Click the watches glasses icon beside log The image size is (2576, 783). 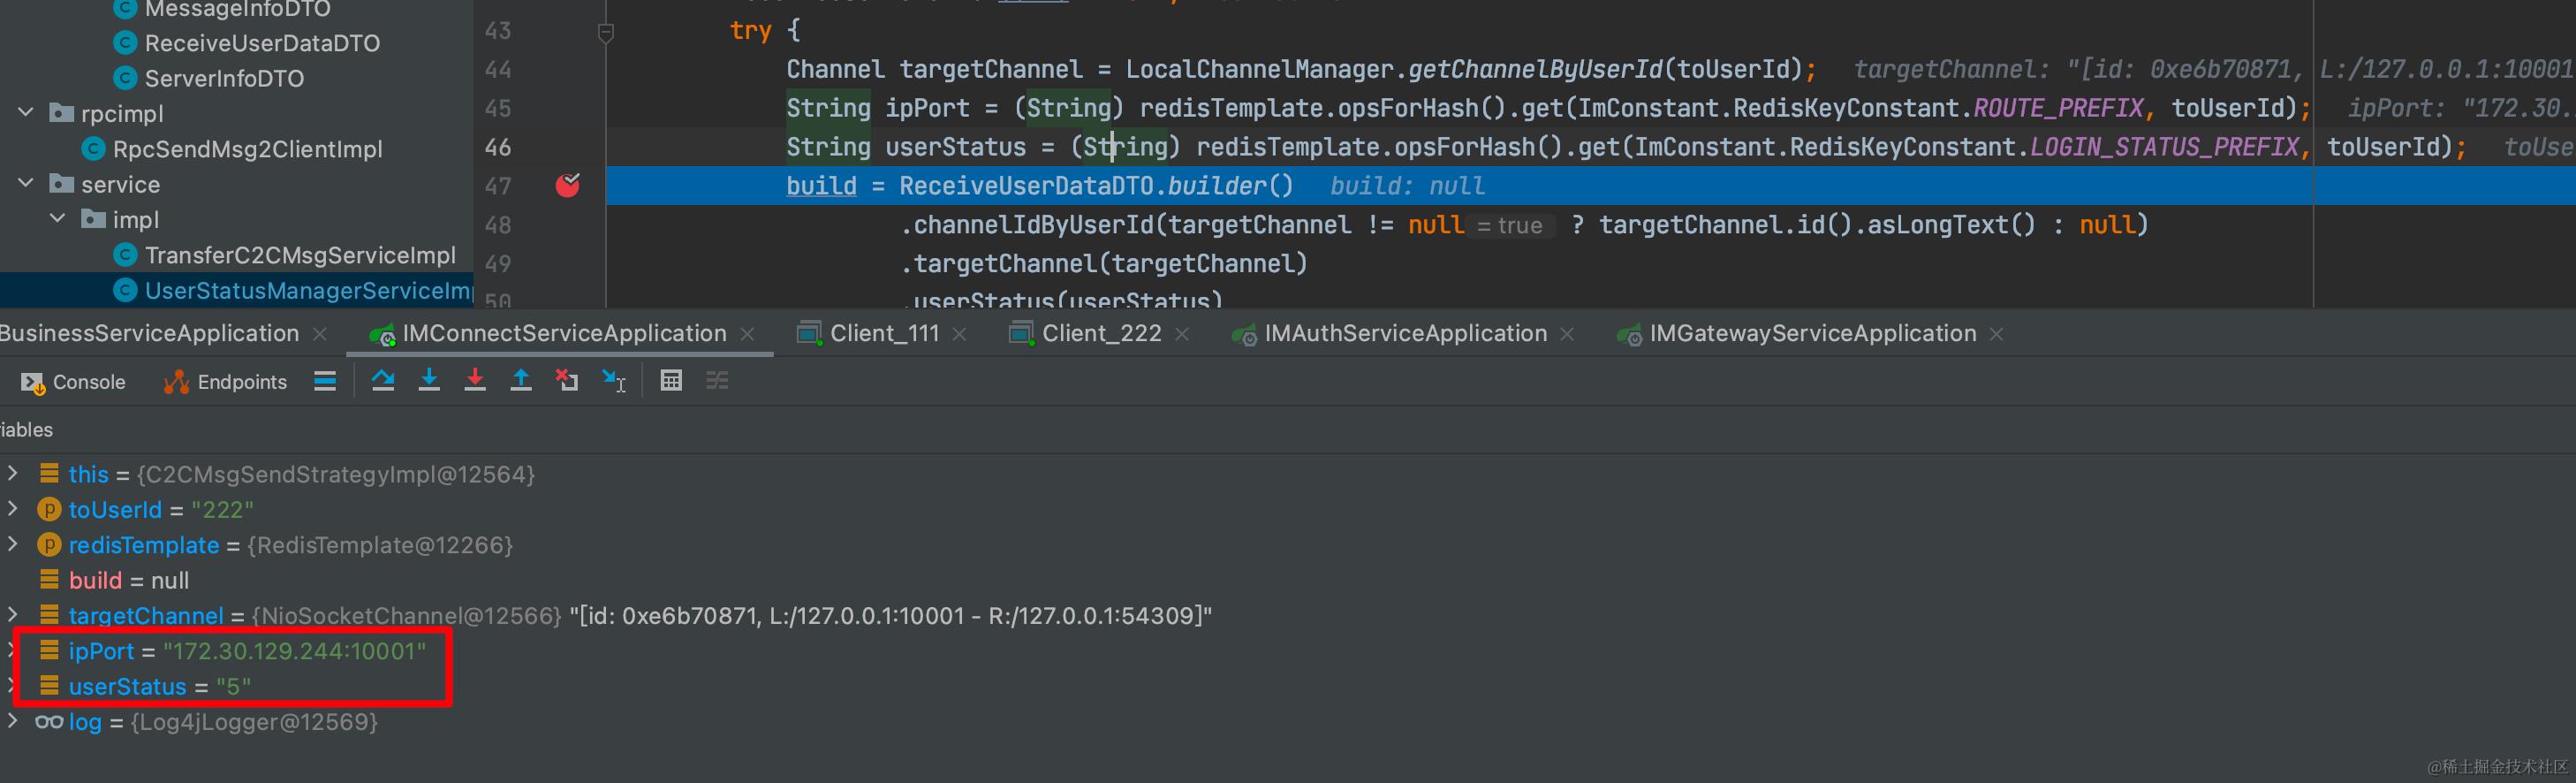[x=49, y=722]
